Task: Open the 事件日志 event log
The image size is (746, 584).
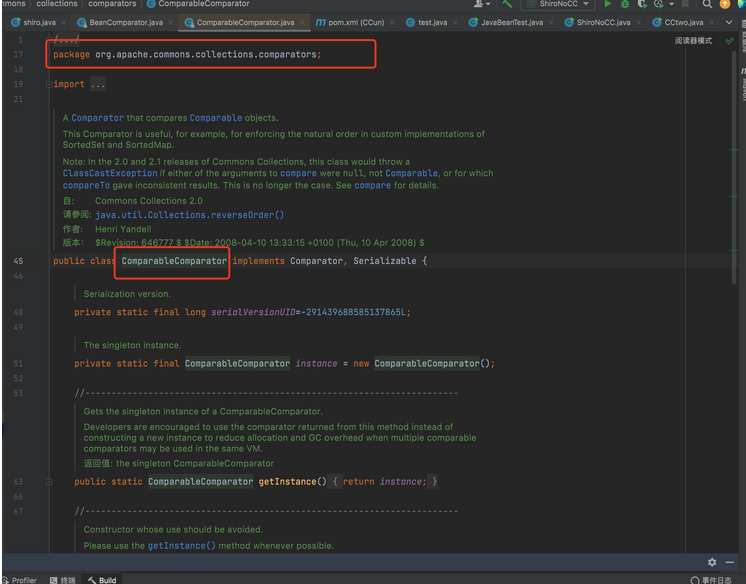Action: (711, 580)
